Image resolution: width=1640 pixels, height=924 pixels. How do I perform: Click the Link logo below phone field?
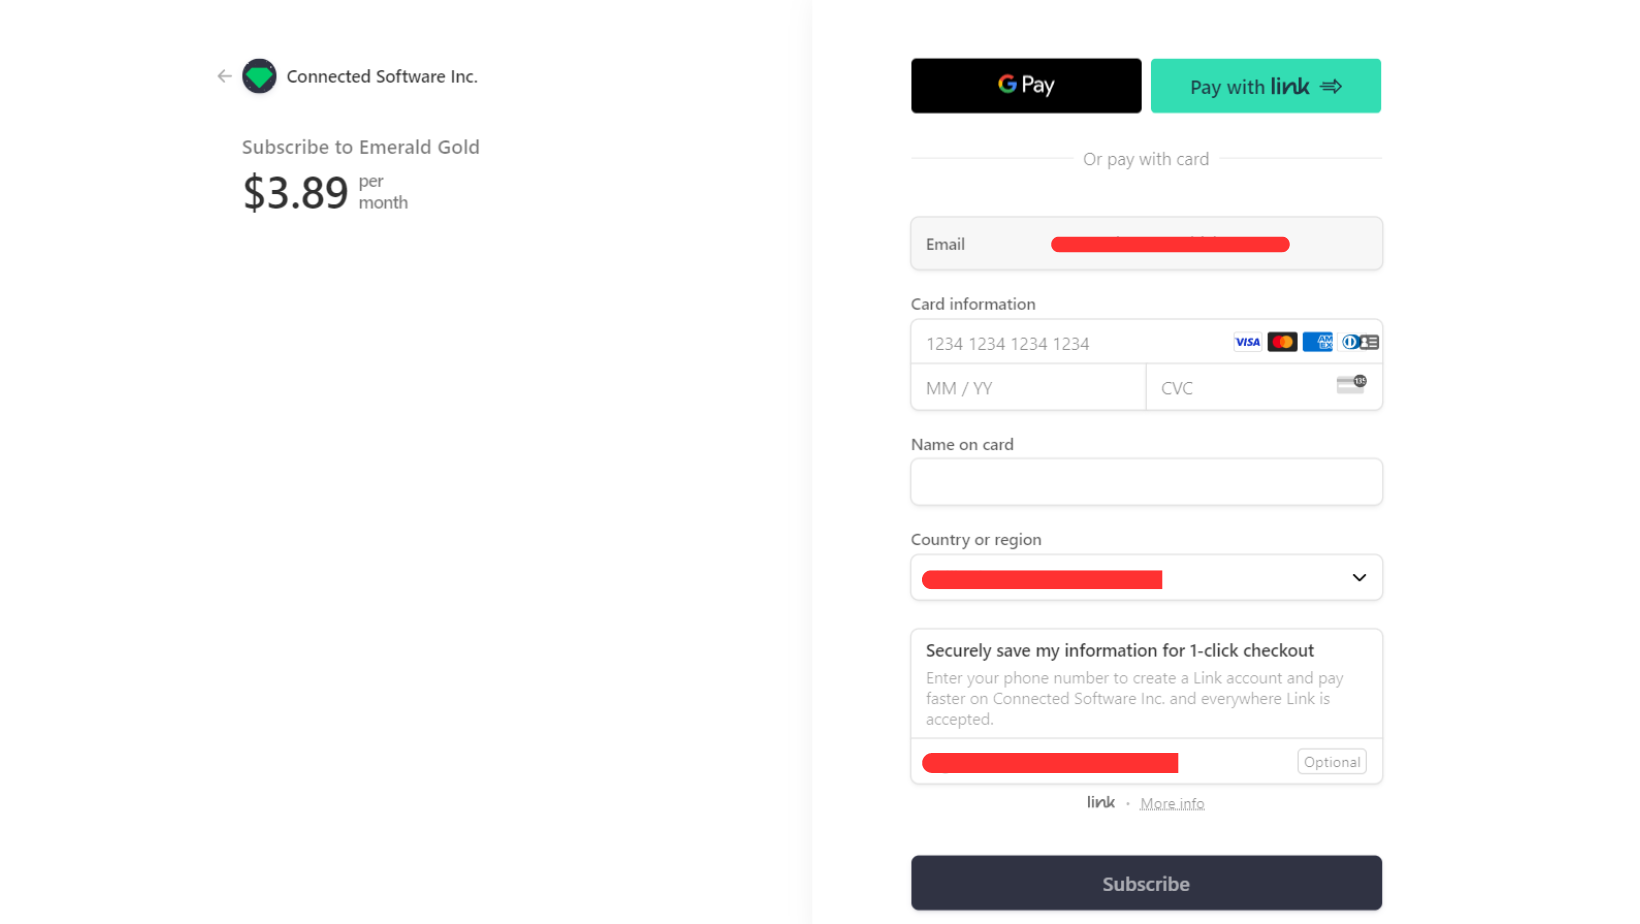1100,803
